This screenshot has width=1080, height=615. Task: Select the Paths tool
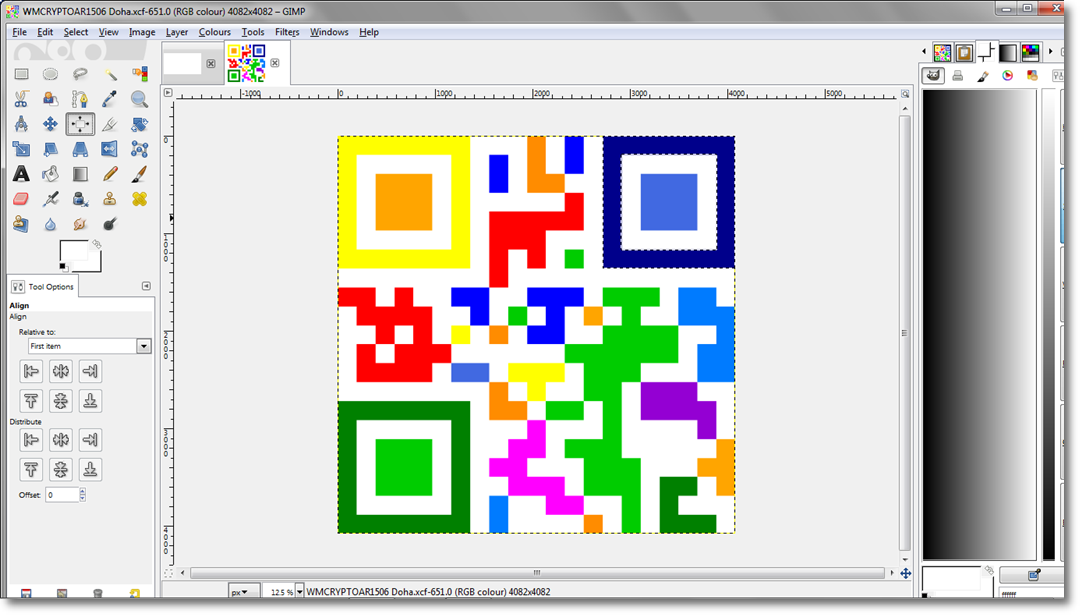click(80, 99)
